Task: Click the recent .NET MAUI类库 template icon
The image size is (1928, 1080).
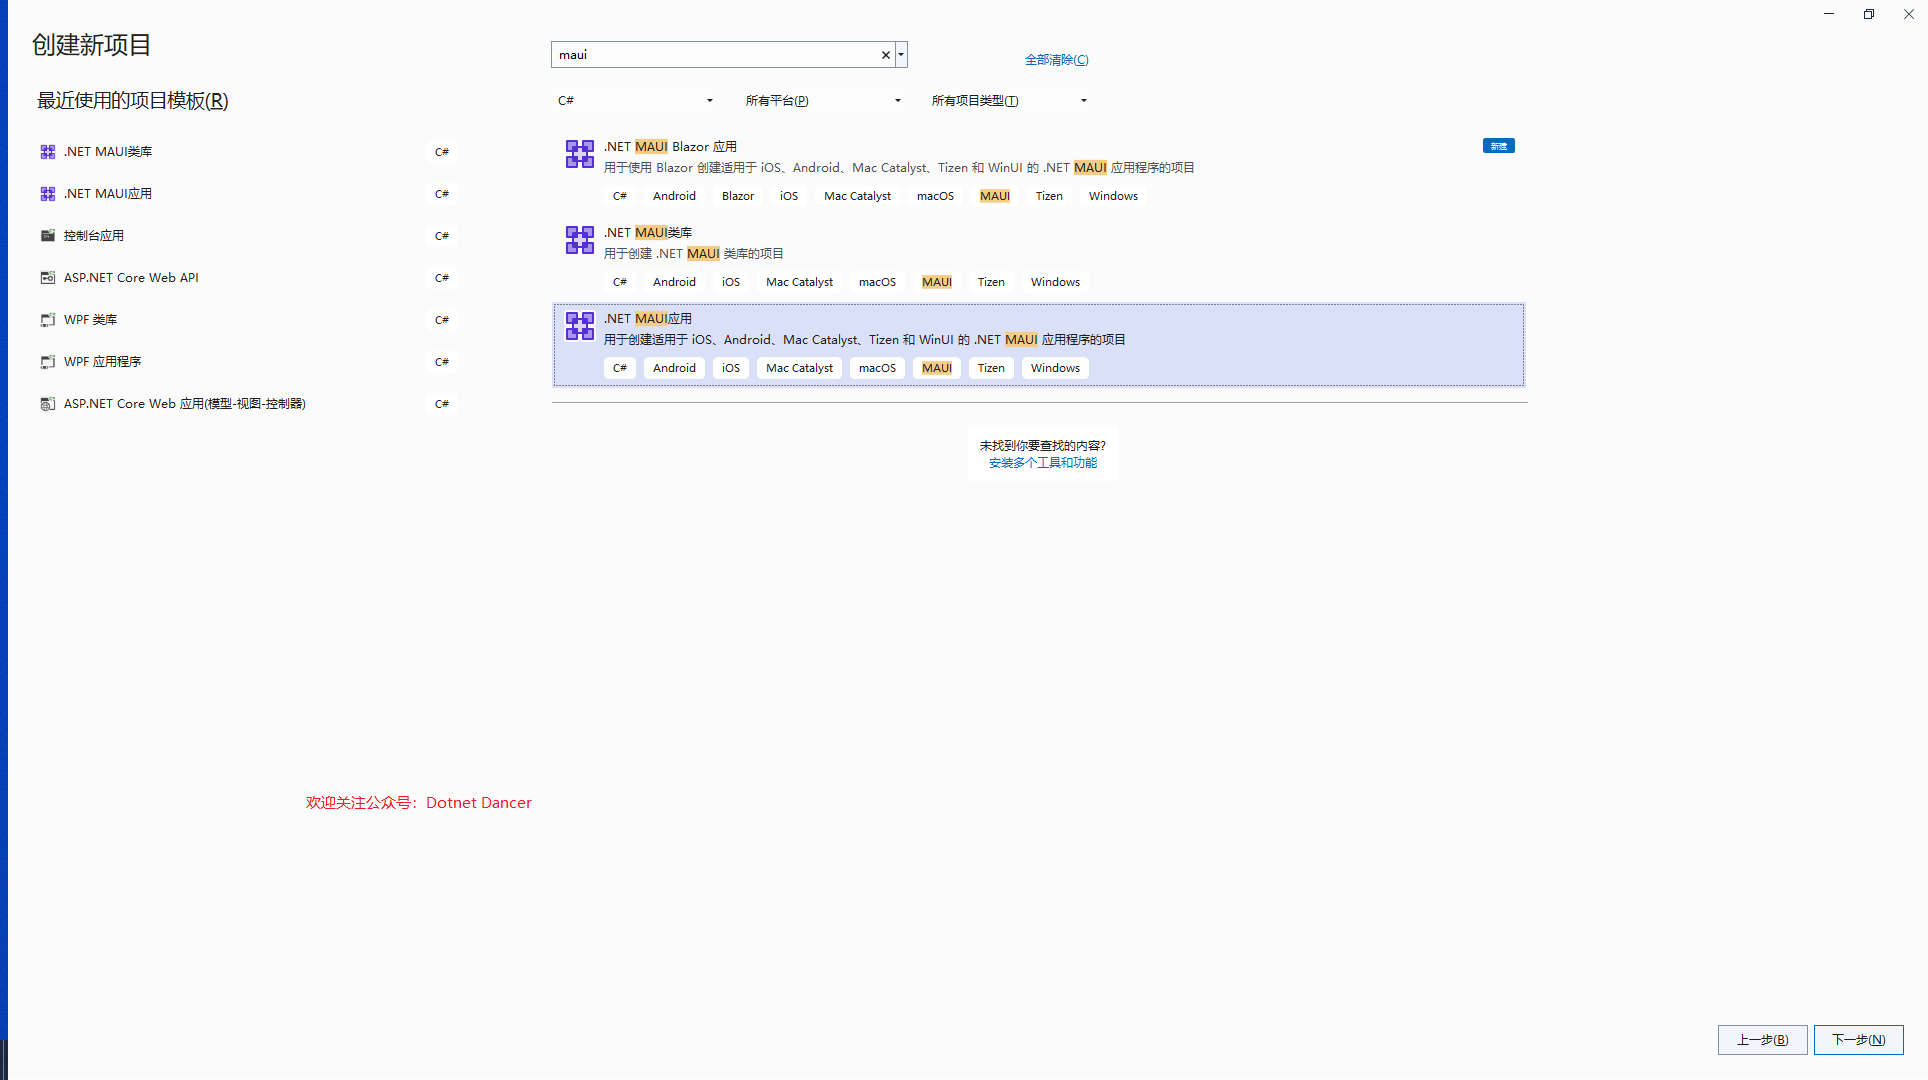Action: [x=48, y=152]
